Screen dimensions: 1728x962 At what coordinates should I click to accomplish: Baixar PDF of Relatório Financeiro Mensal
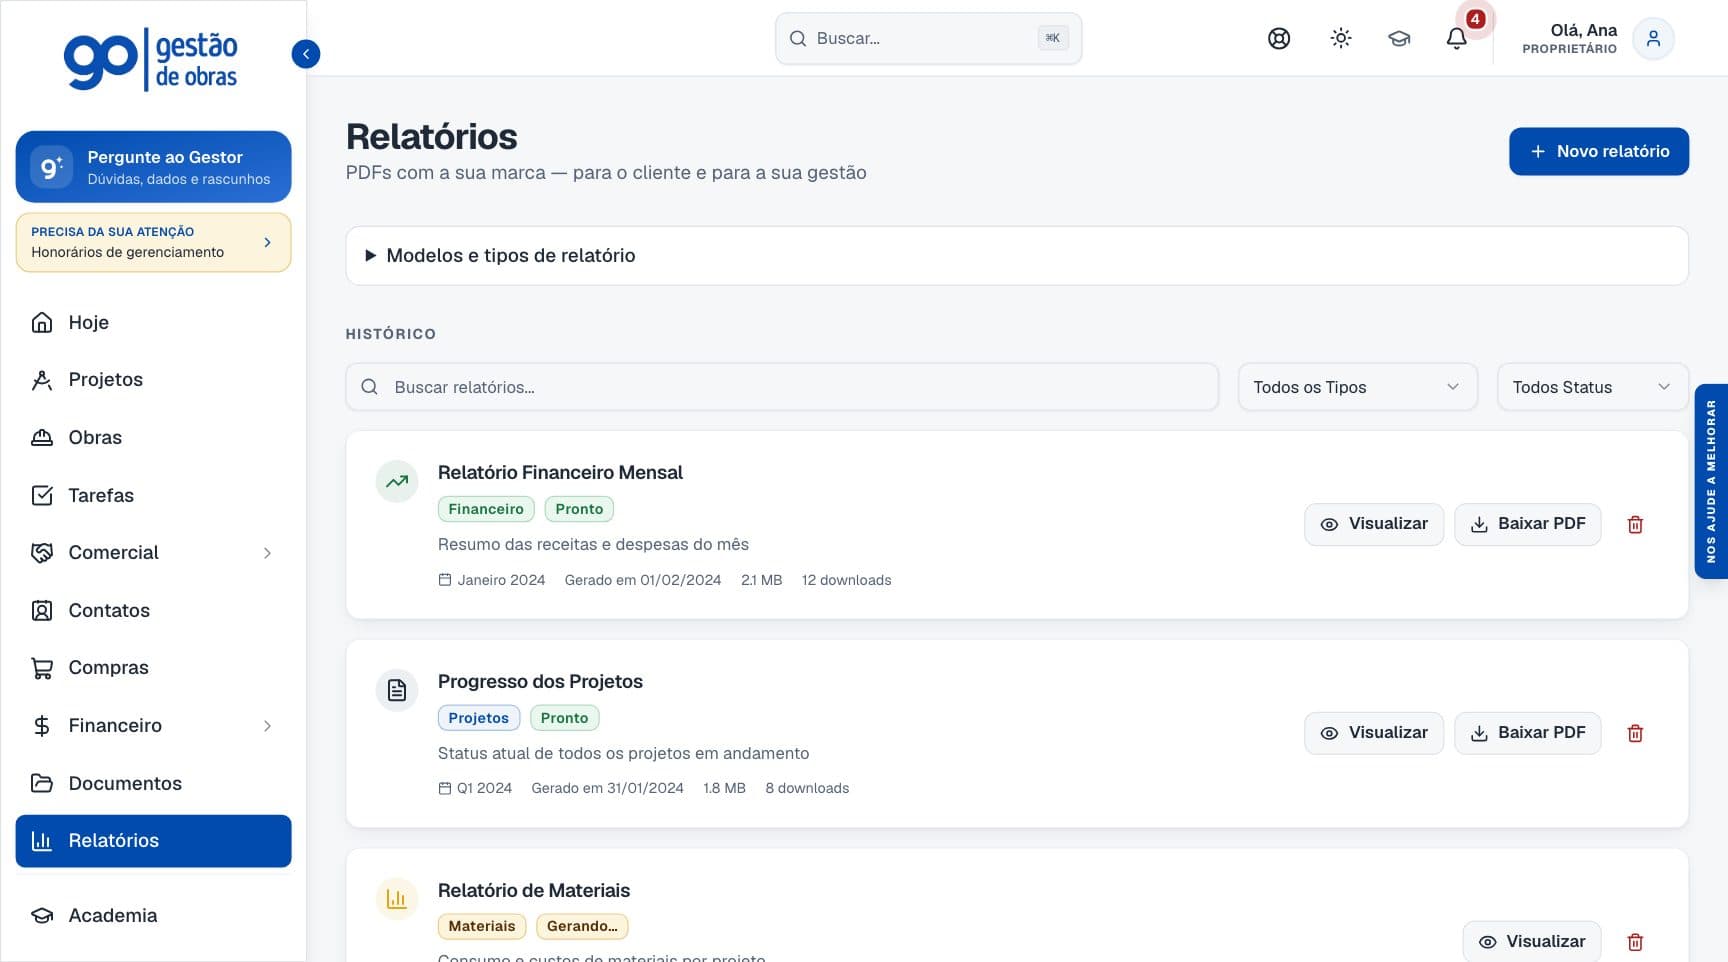1527,524
